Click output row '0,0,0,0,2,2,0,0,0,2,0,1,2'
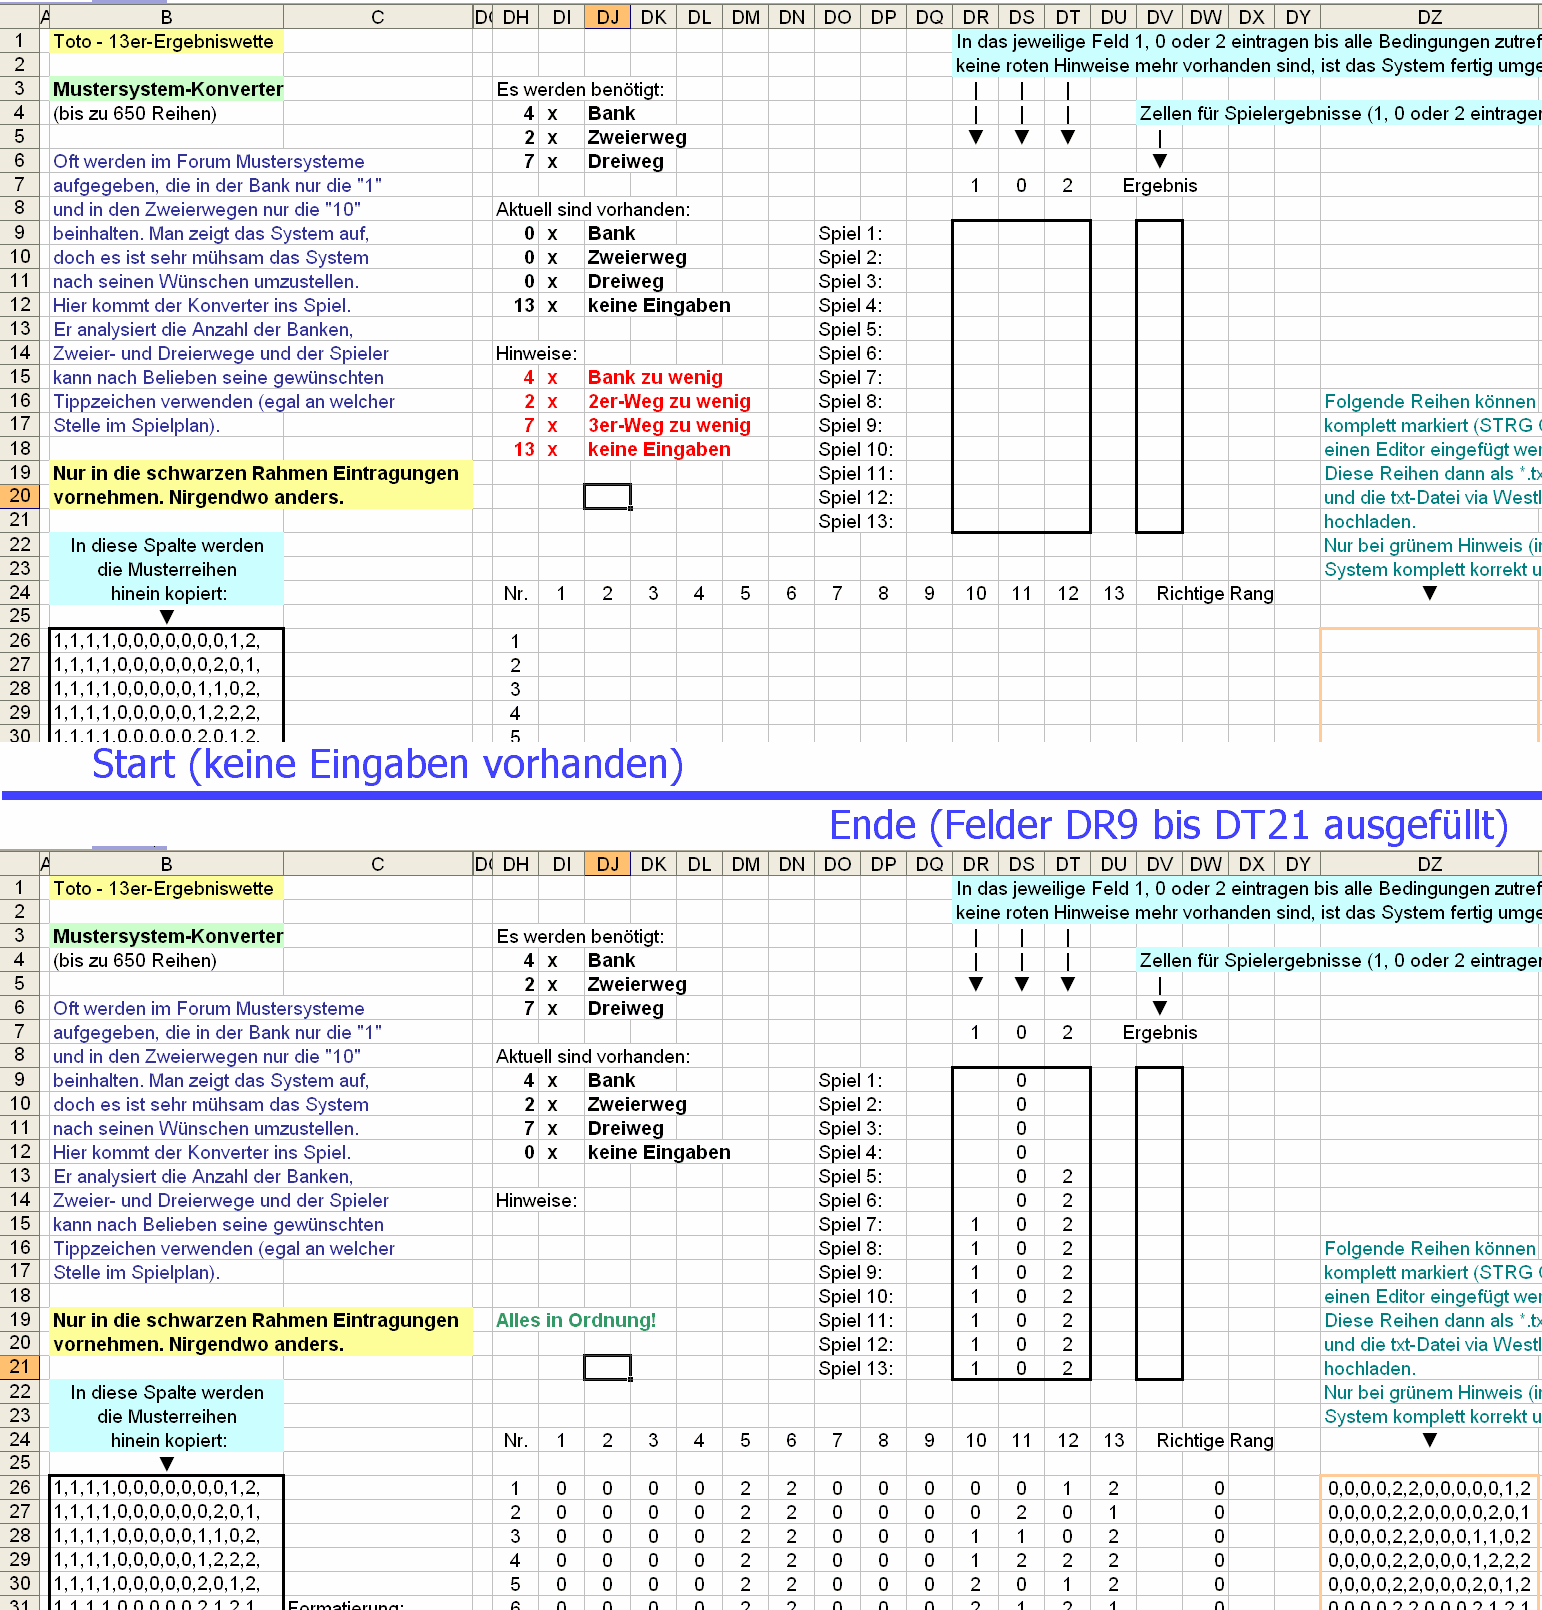Image resolution: width=1542 pixels, height=1610 pixels. pos(1429,1584)
